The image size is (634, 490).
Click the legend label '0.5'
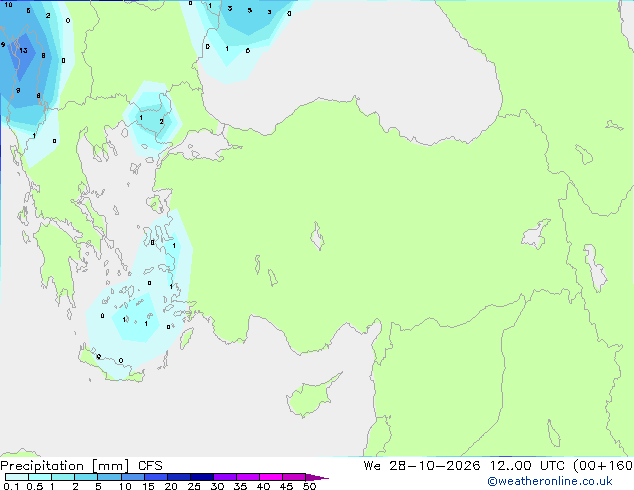[35, 486]
